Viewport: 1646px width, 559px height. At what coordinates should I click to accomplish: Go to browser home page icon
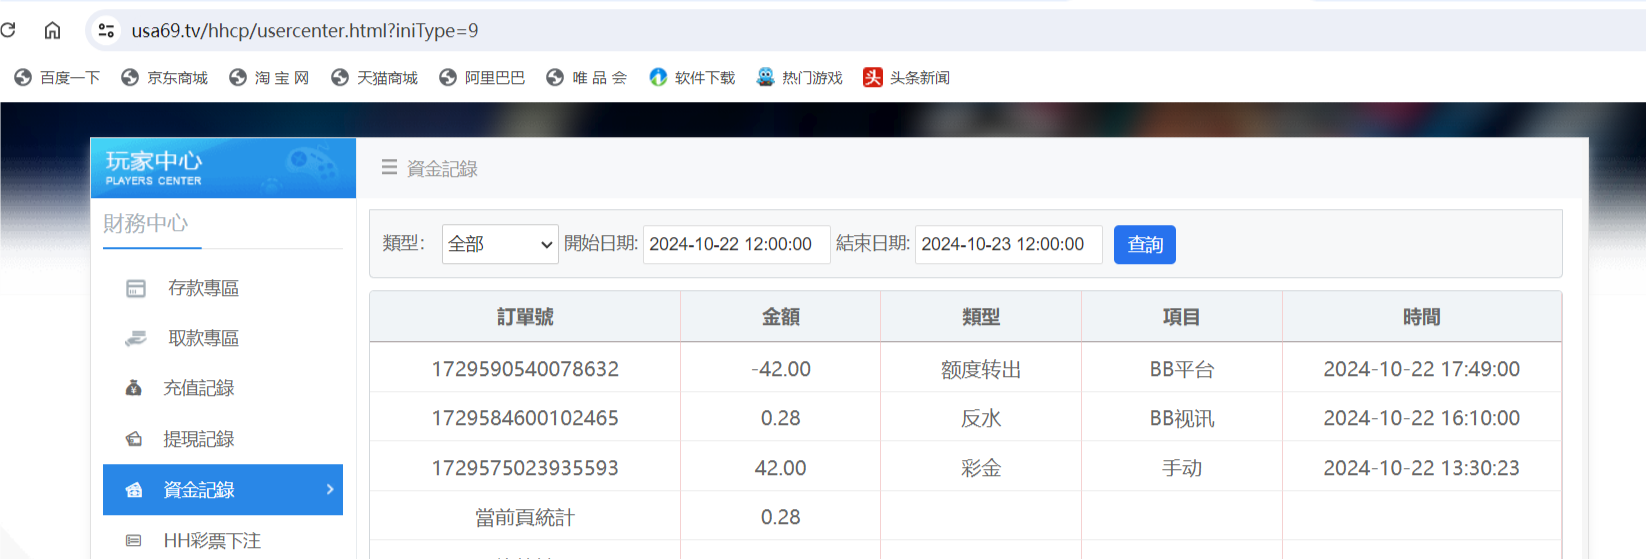pyautogui.click(x=53, y=30)
